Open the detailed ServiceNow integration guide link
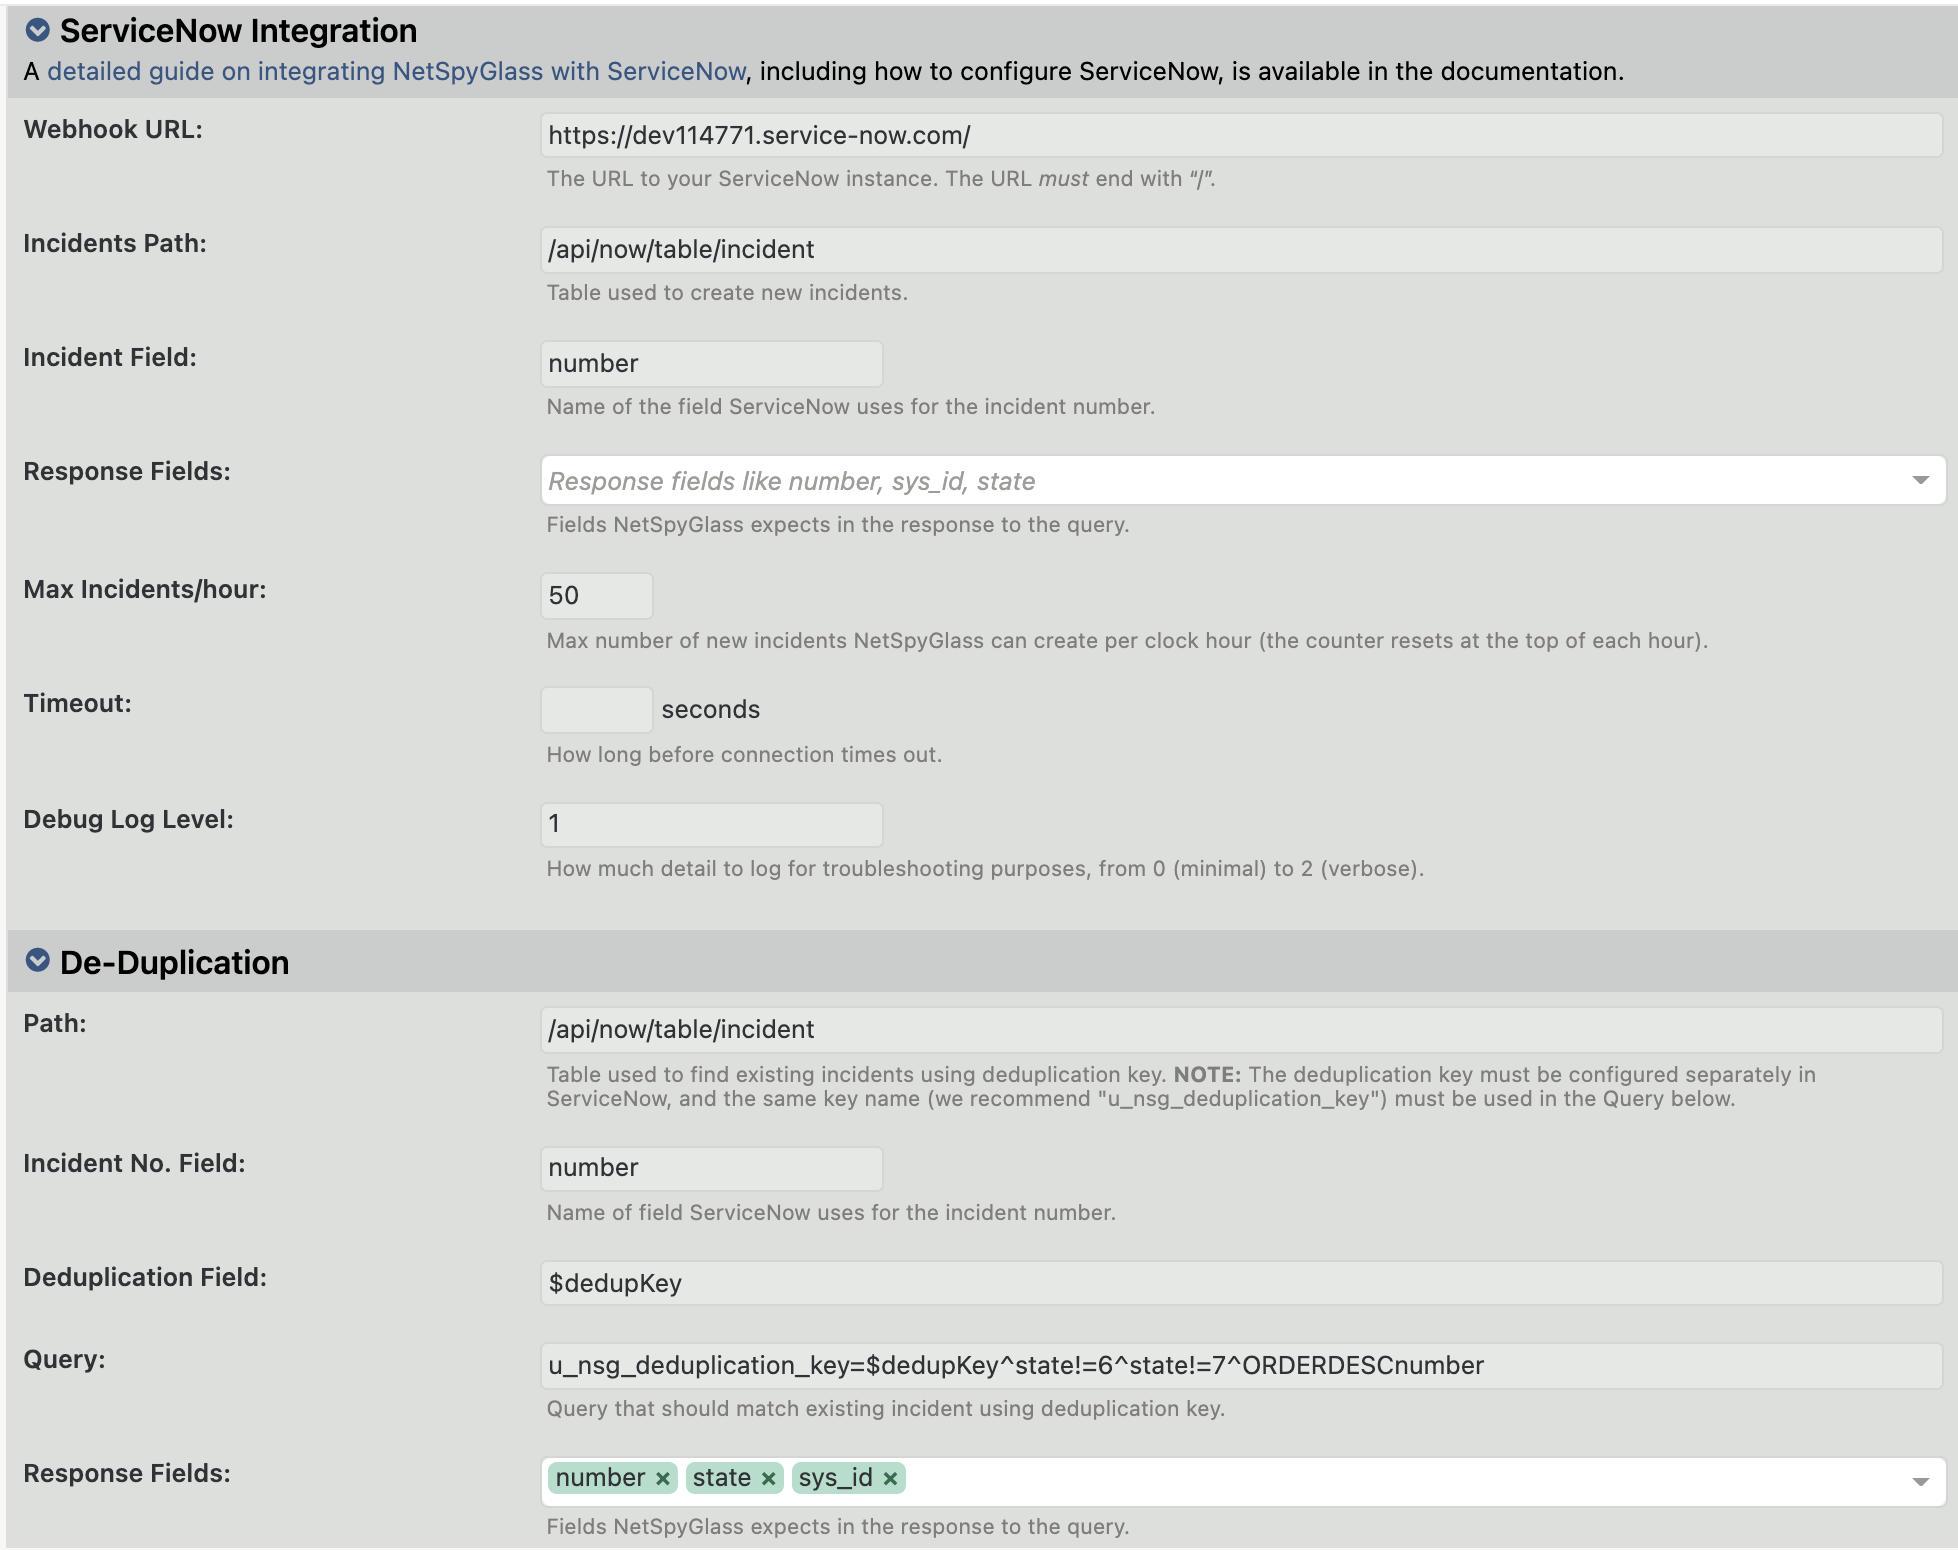The height and width of the screenshot is (1550, 1958). [397, 71]
